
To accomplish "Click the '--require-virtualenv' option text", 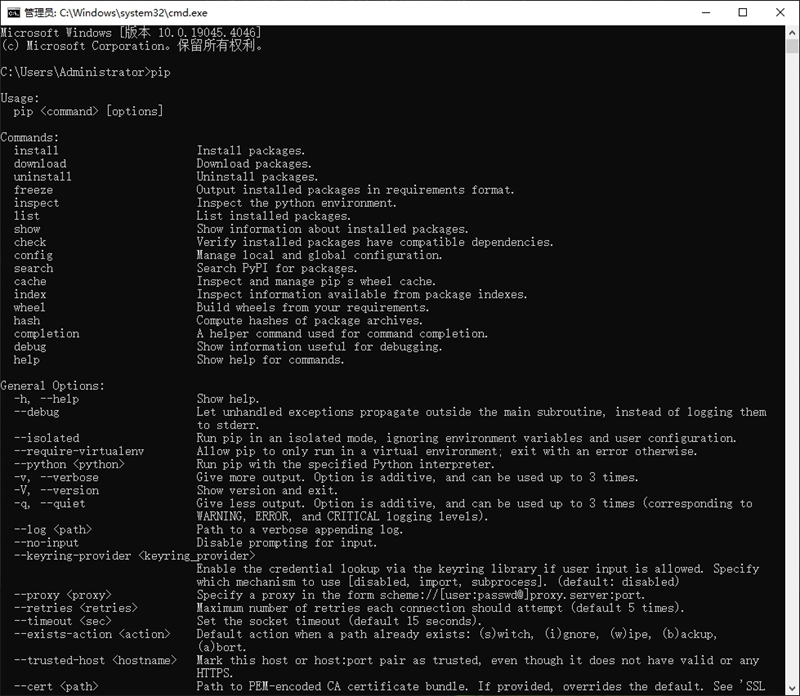I will click(x=79, y=451).
